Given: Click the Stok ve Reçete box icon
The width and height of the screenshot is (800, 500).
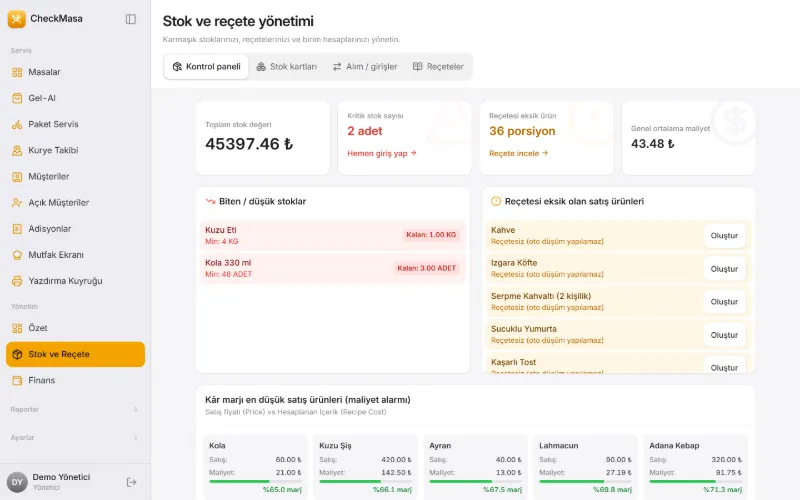Looking at the screenshot, I should pos(17,354).
